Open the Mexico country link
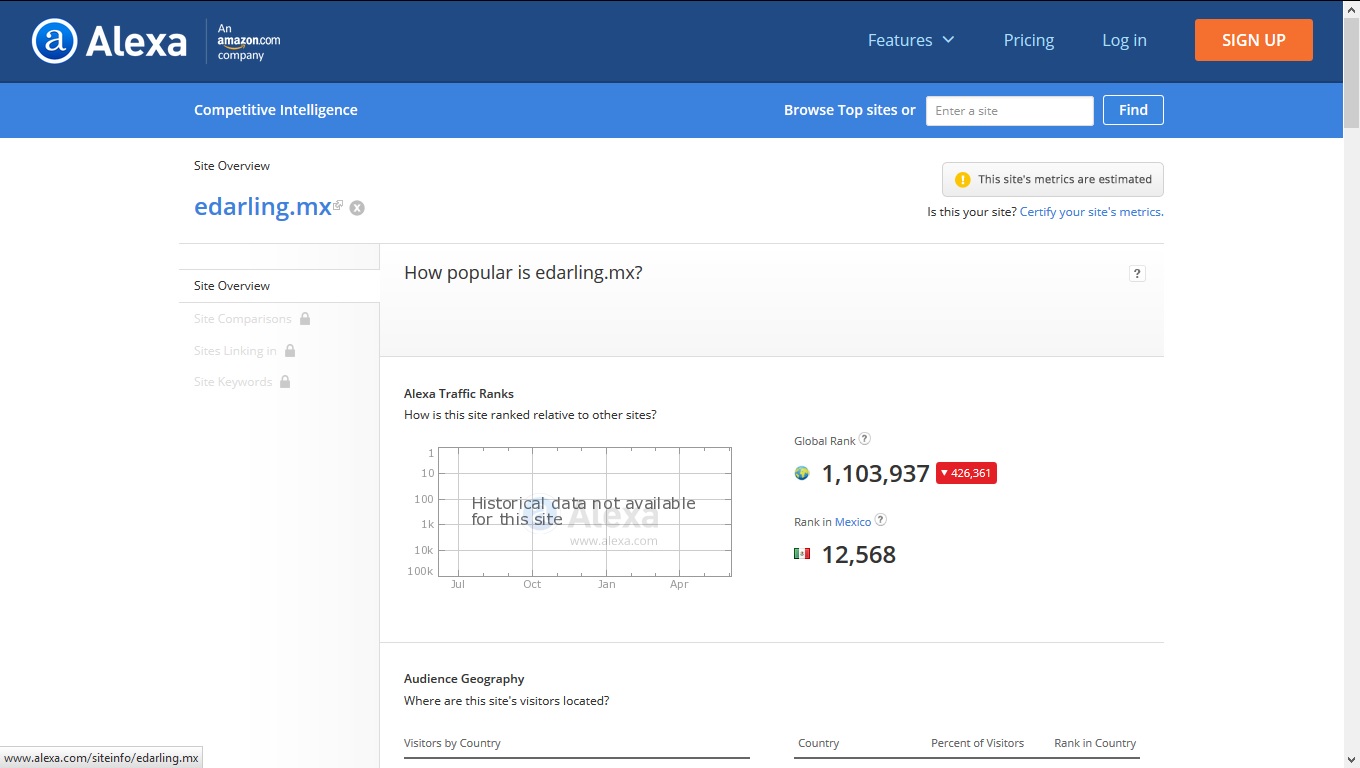The width and height of the screenshot is (1360, 768). (x=853, y=522)
